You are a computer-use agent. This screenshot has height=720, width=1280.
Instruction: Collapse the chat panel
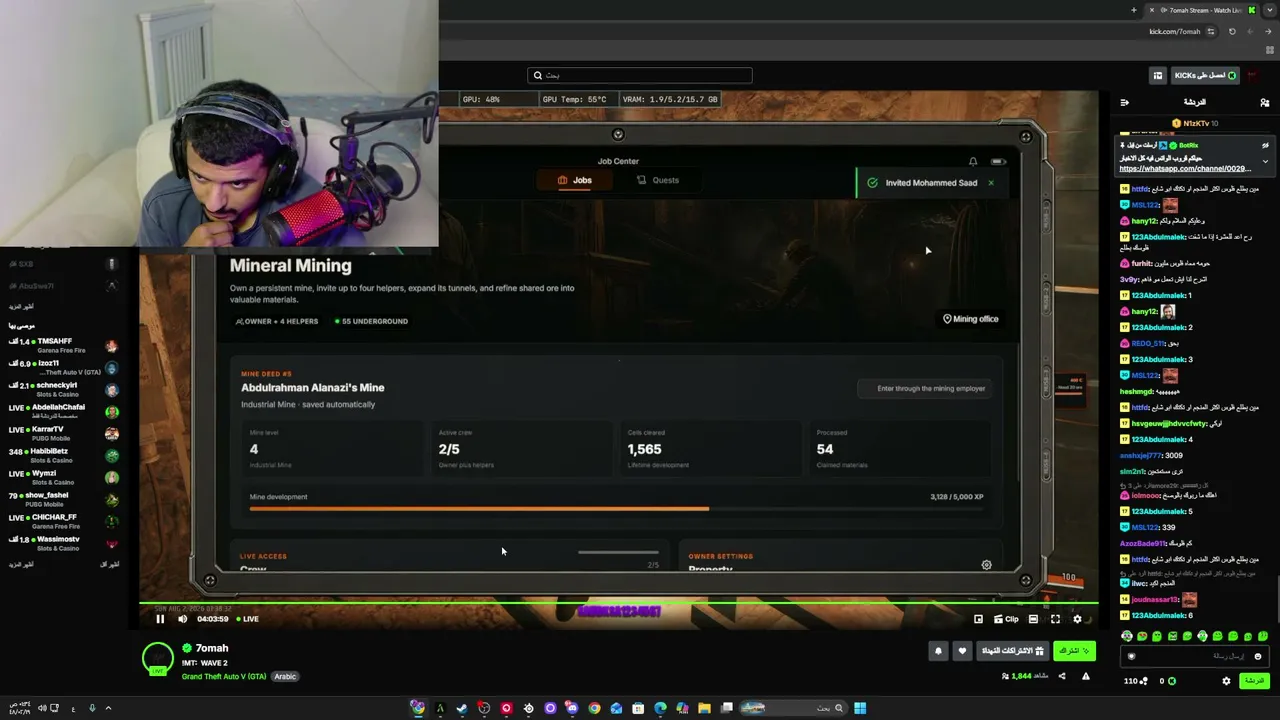[x=1125, y=102]
